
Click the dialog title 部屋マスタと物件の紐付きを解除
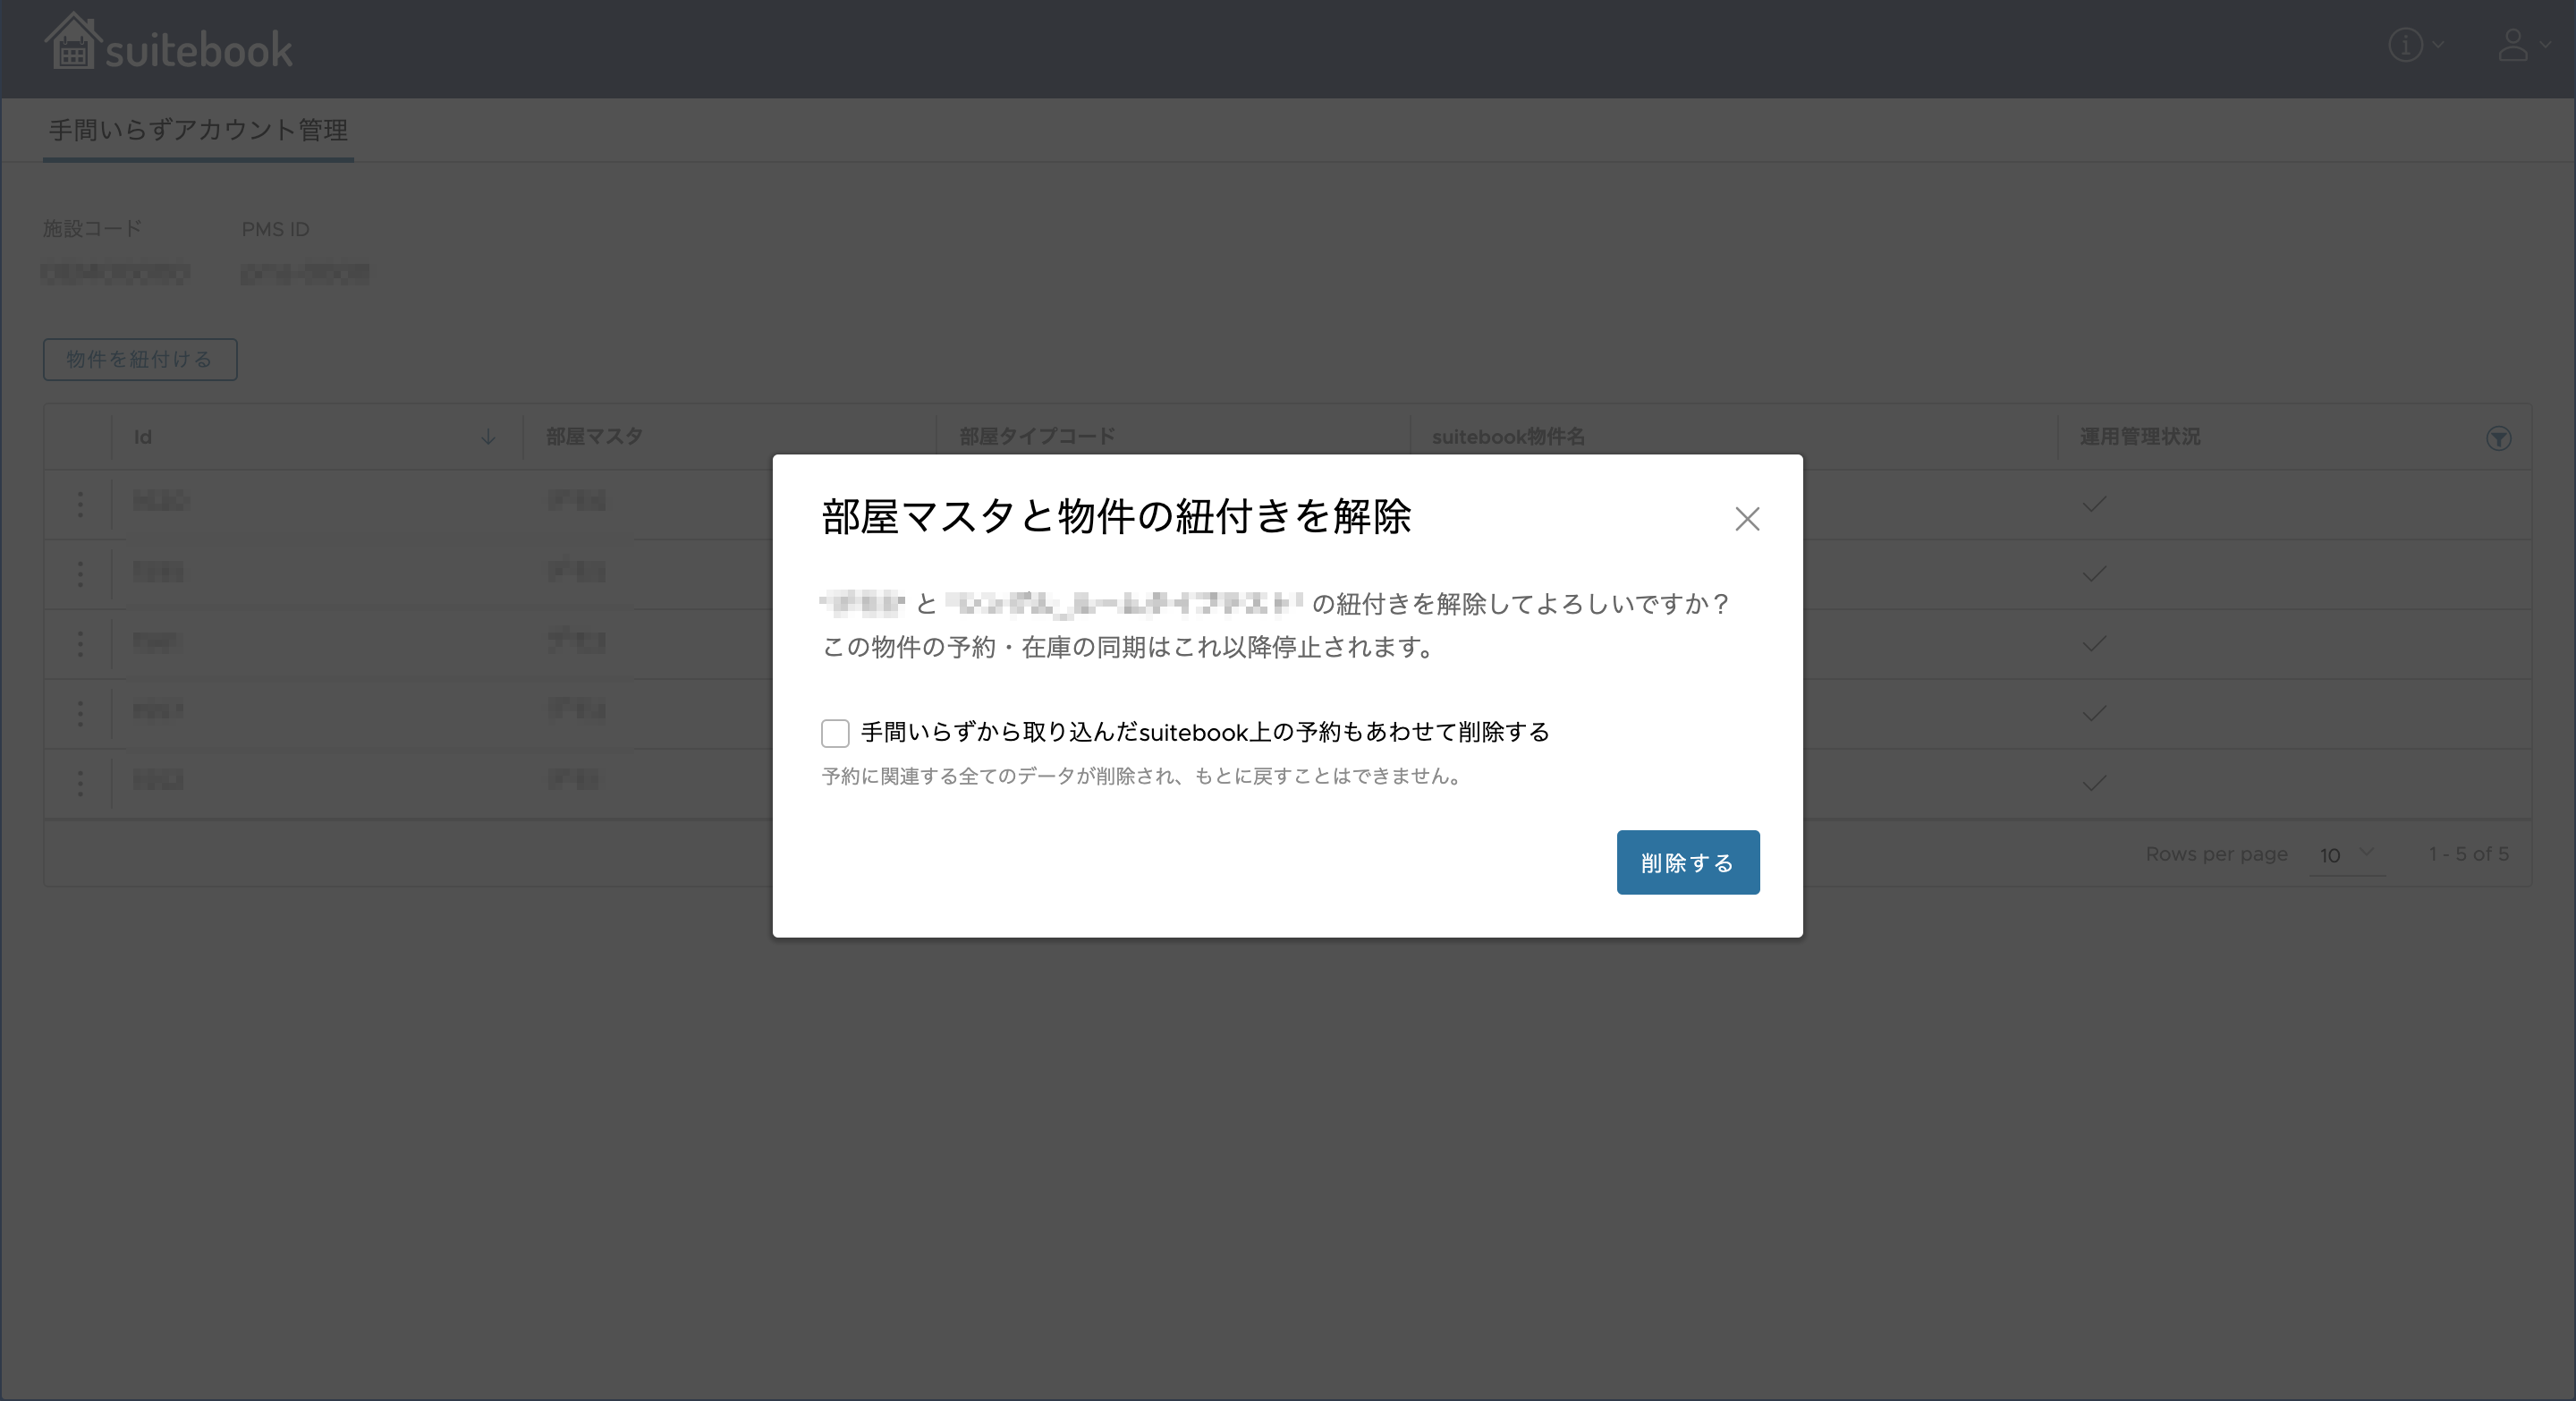click(1116, 517)
